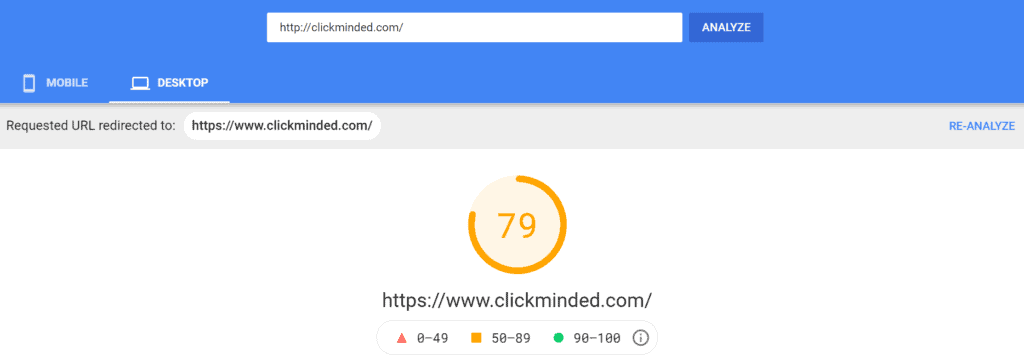The height and width of the screenshot is (364, 1024).
Task: Click the red triangle legend marker
Action: point(402,338)
